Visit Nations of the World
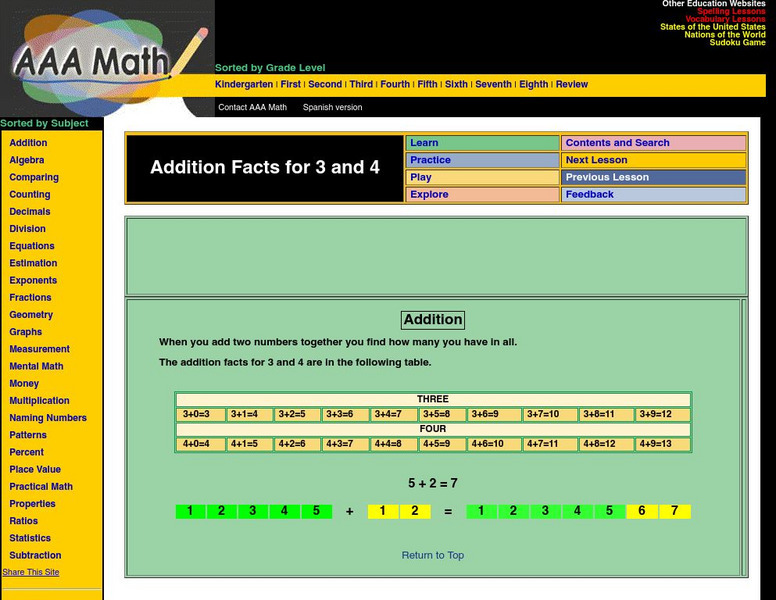The image size is (776, 600). point(725,35)
